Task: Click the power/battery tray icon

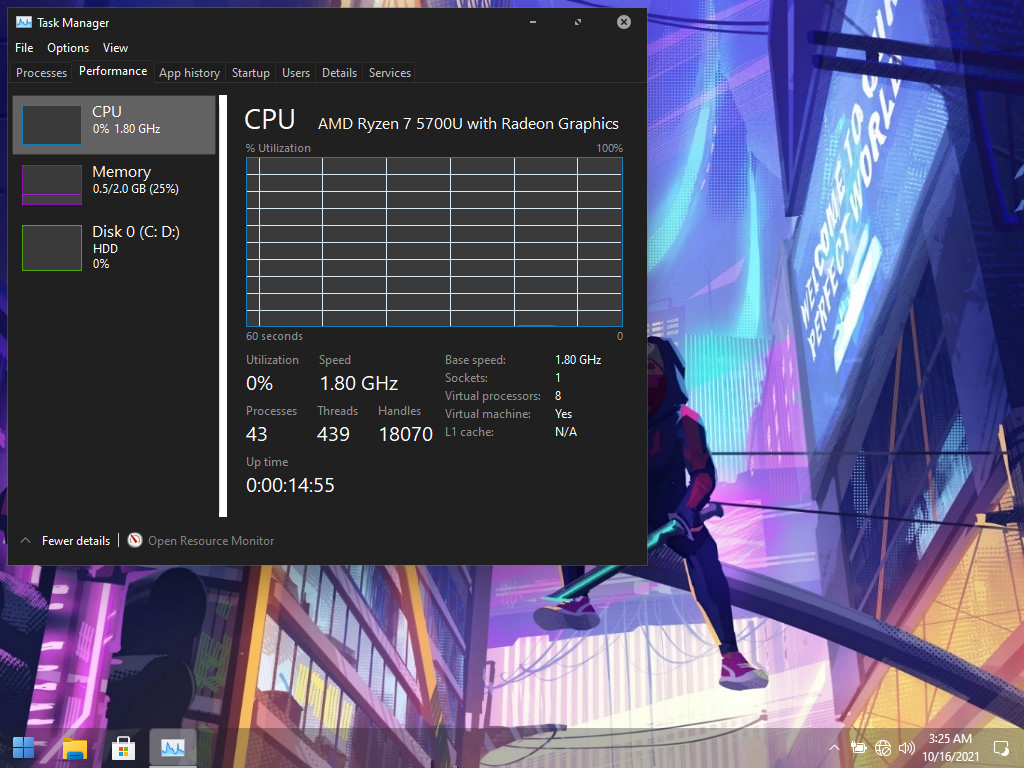Action: [x=858, y=748]
